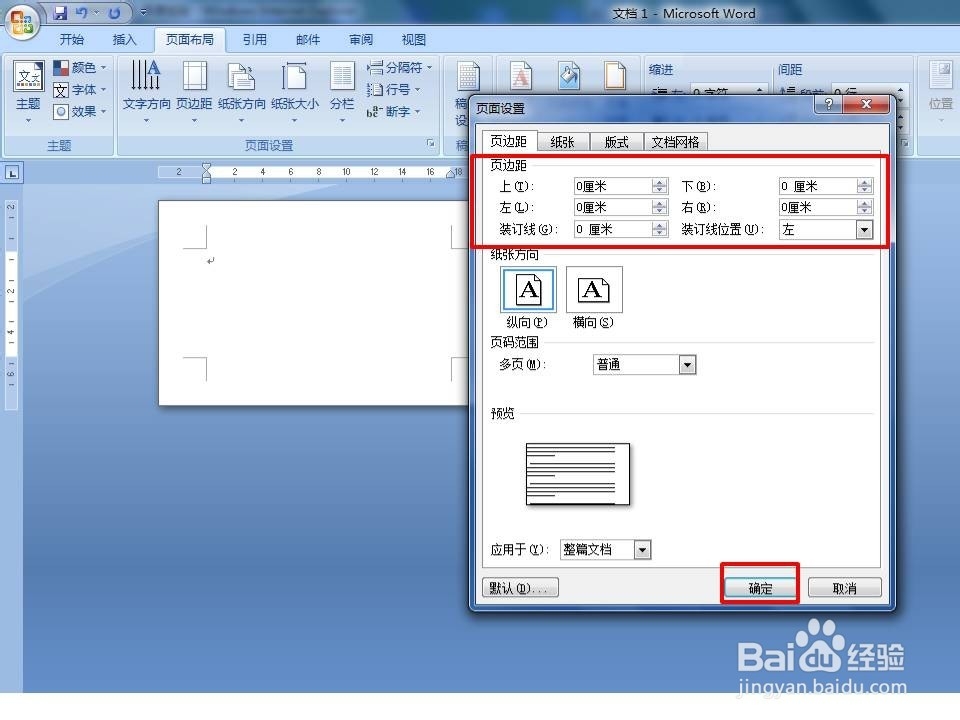Click the 上(T) margin input field

tap(612, 185)
